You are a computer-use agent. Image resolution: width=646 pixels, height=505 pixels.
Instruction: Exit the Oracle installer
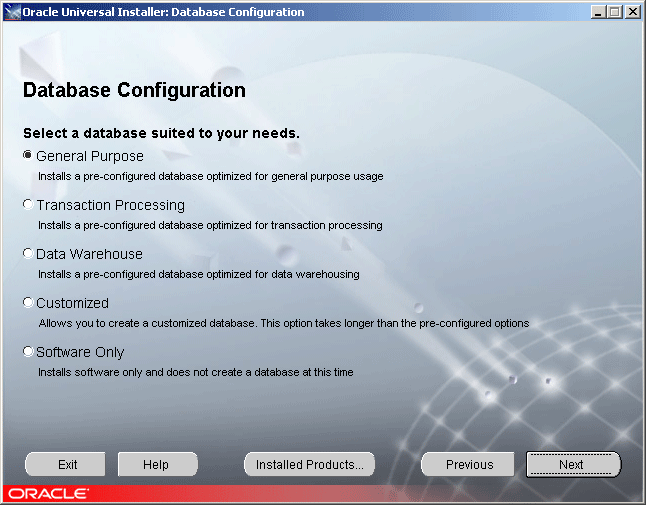coord(65,465)
